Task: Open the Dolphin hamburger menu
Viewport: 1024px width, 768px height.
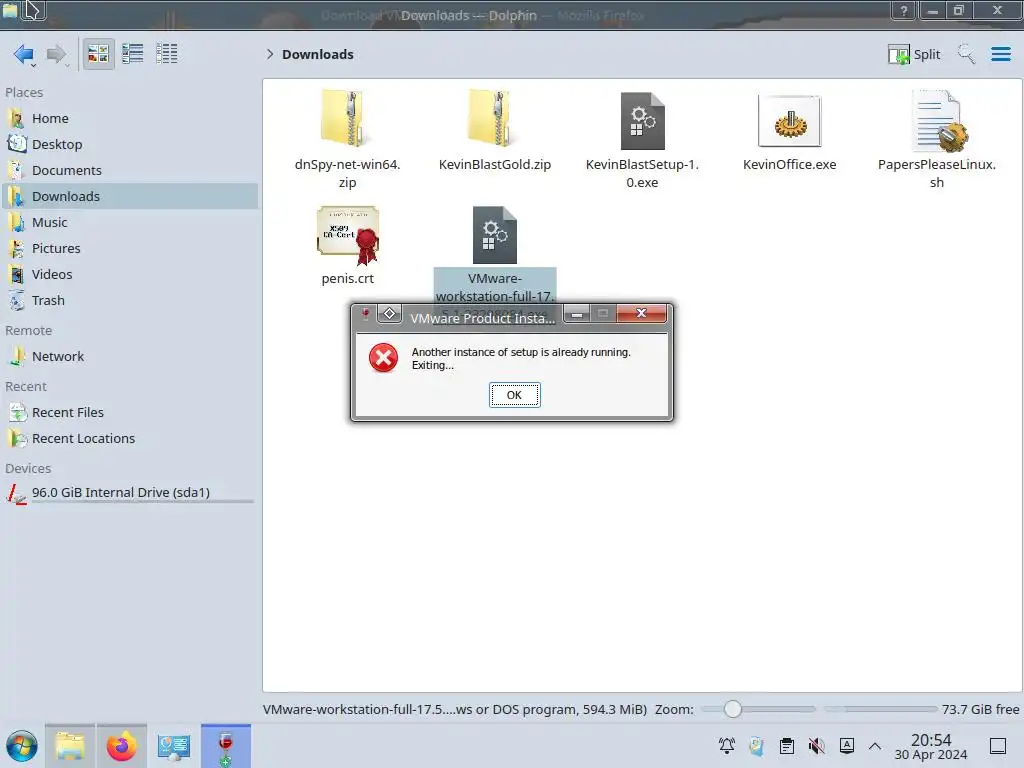Action: pyautogui.click(x=1000, y=54)
